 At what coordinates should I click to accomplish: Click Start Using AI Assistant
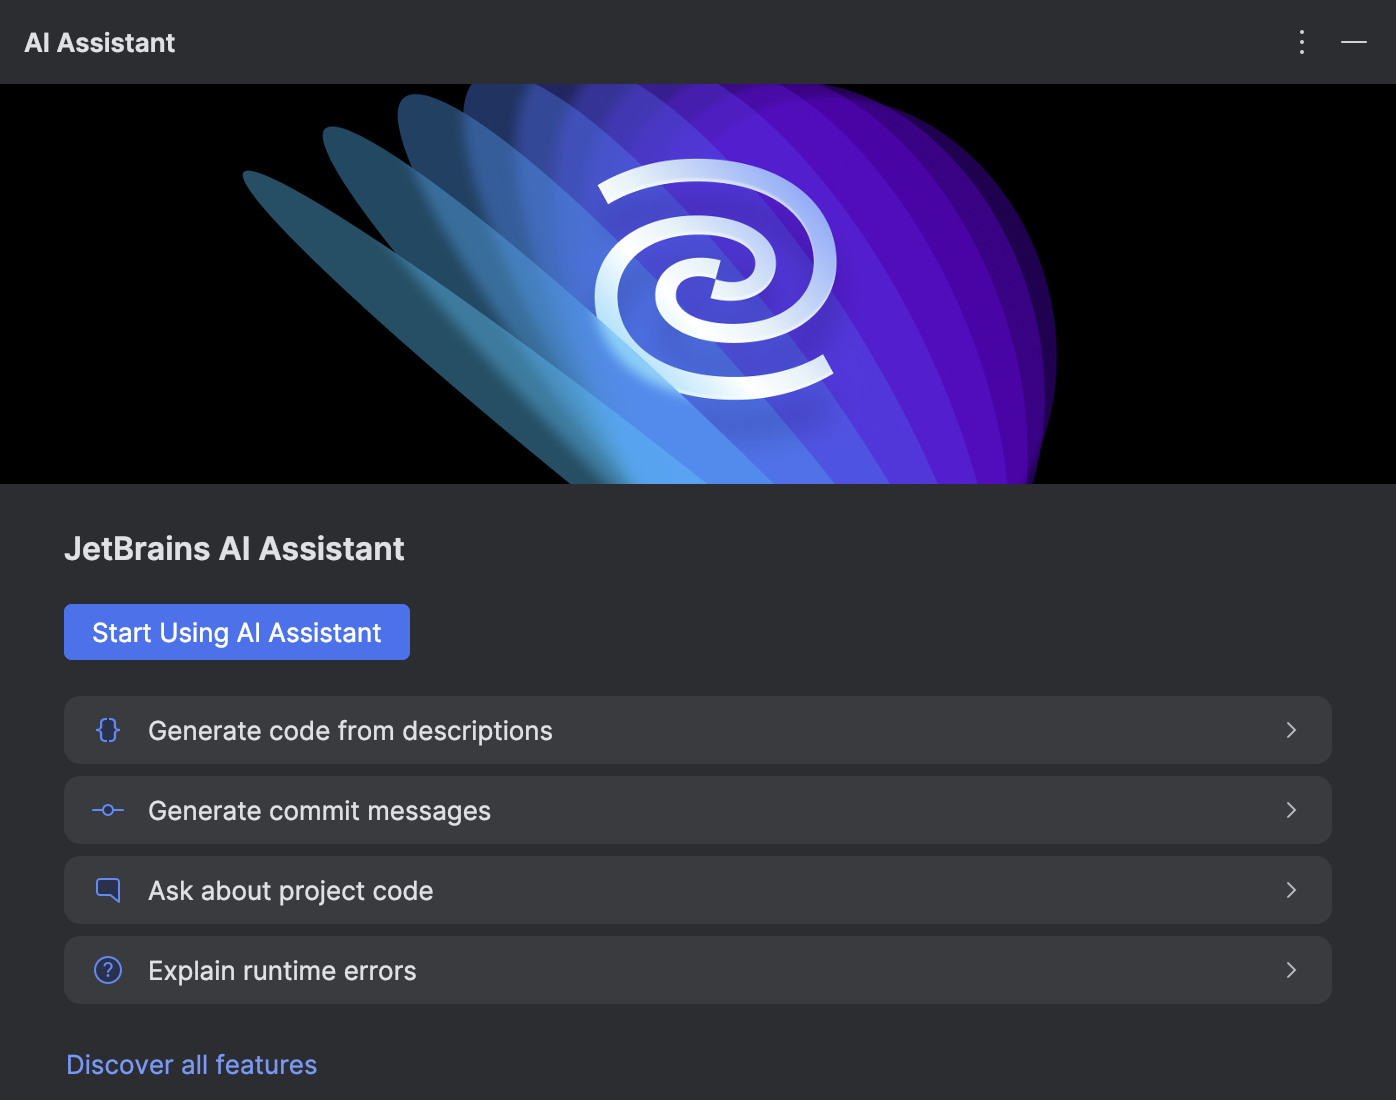tap(236, 632)
